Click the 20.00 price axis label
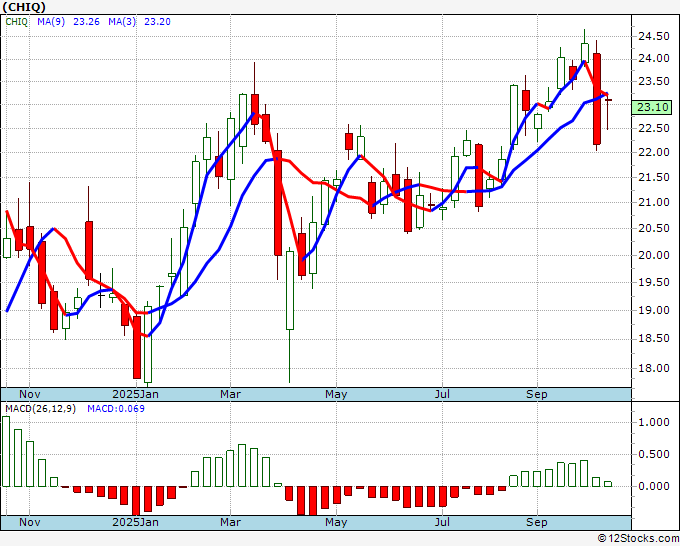 pos(654,255)
